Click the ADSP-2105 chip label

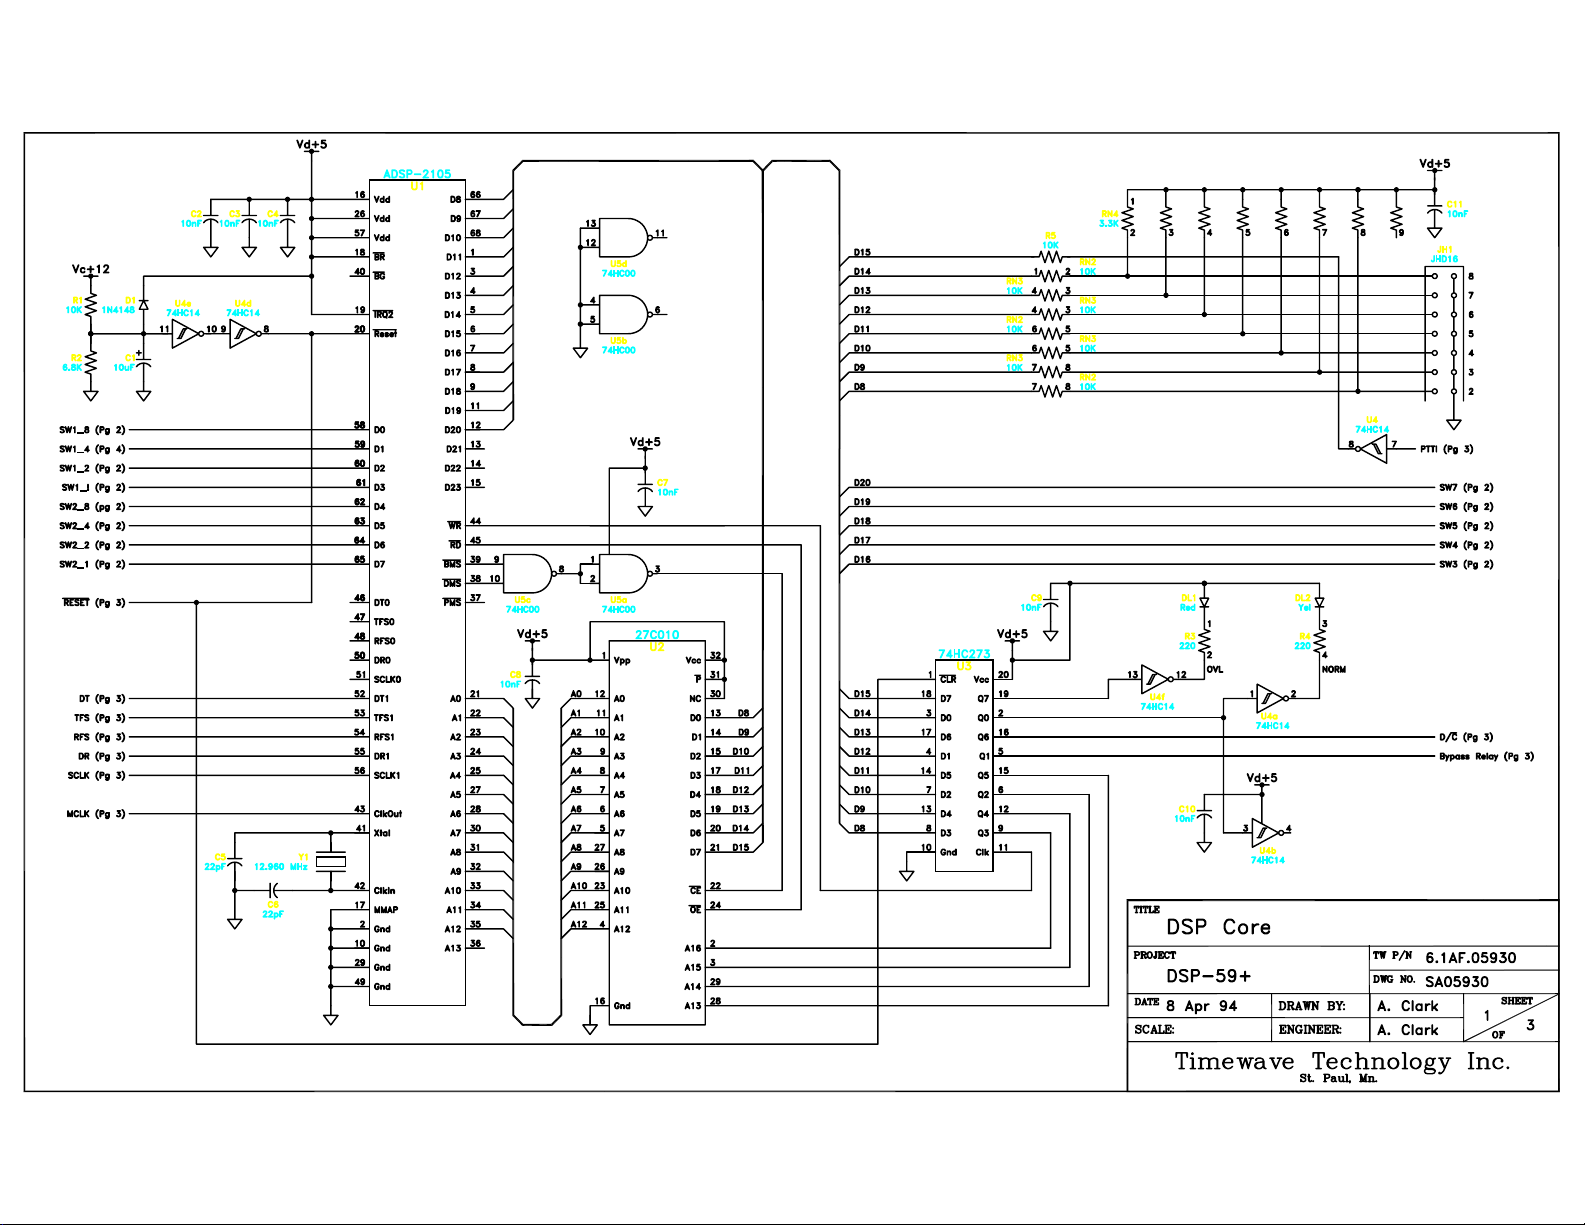tap(417, 174)
